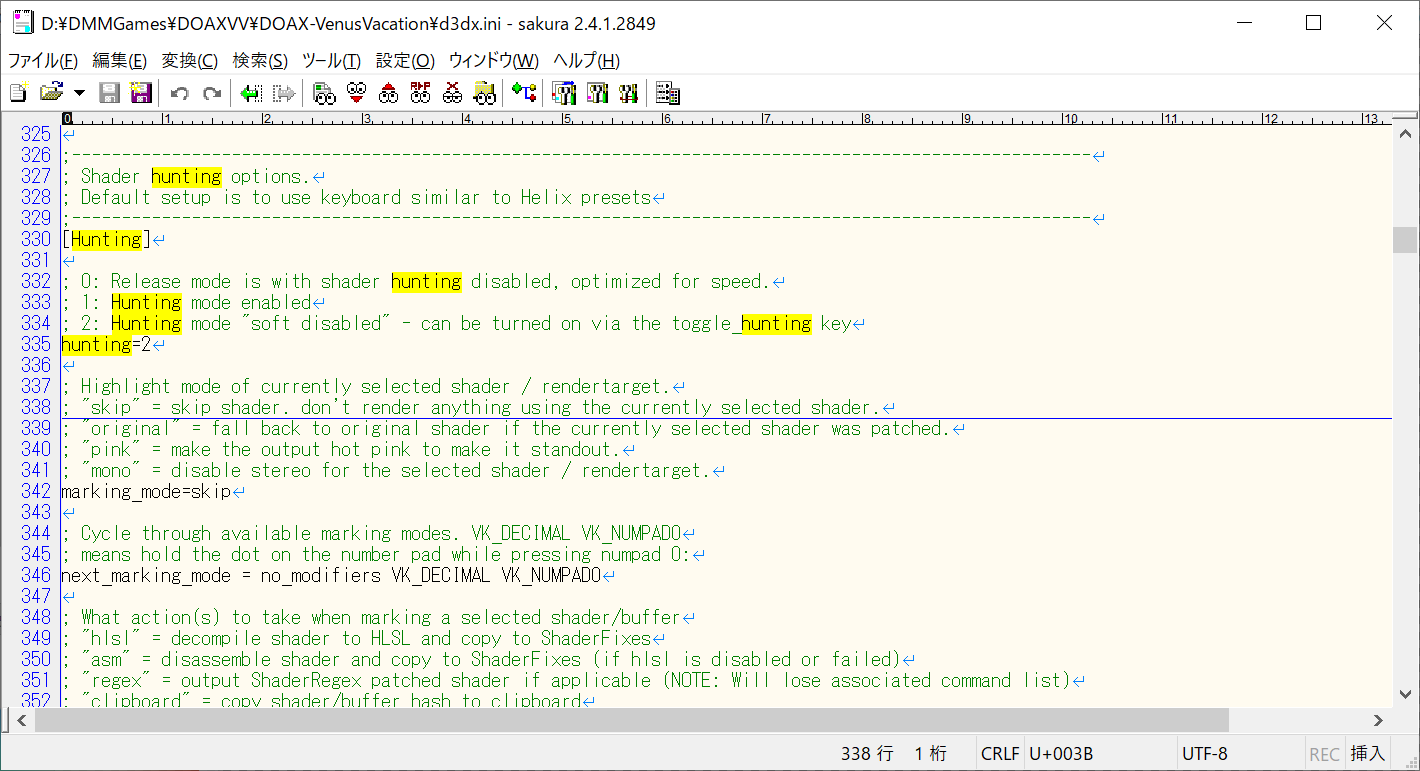Viewport: 1420px width, 771px height.
Task: Click '; What action(s) to take' comment line
Action: [x=371, y=618]
